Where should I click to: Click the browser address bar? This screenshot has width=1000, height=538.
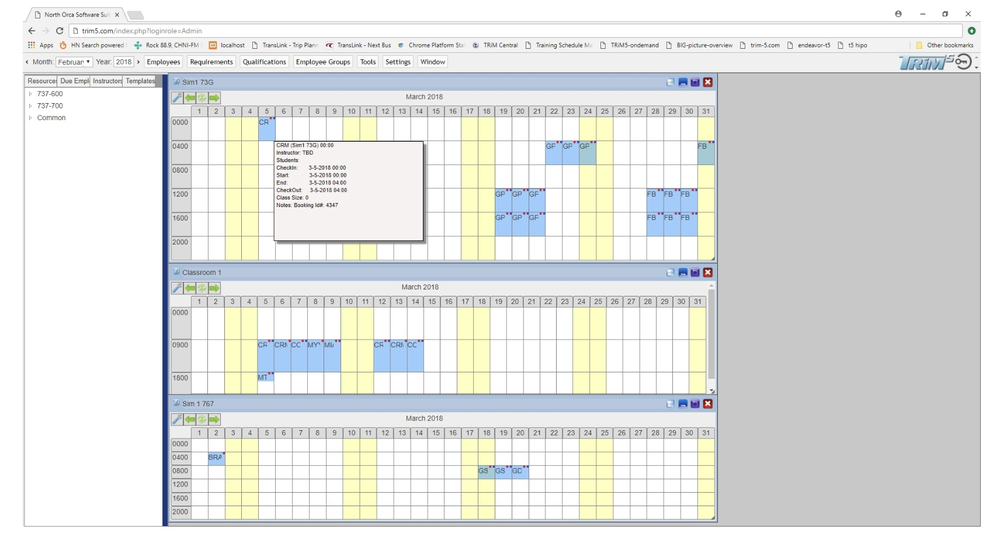(515, 31)
